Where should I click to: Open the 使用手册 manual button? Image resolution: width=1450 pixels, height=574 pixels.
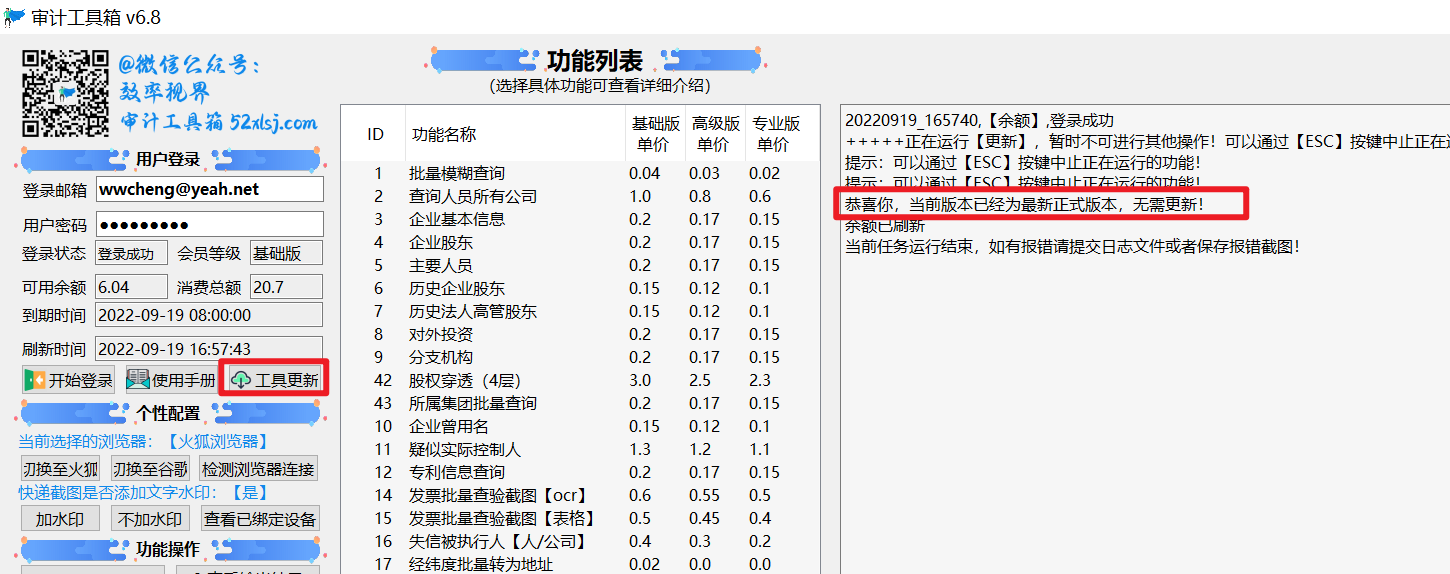[171, 380]
